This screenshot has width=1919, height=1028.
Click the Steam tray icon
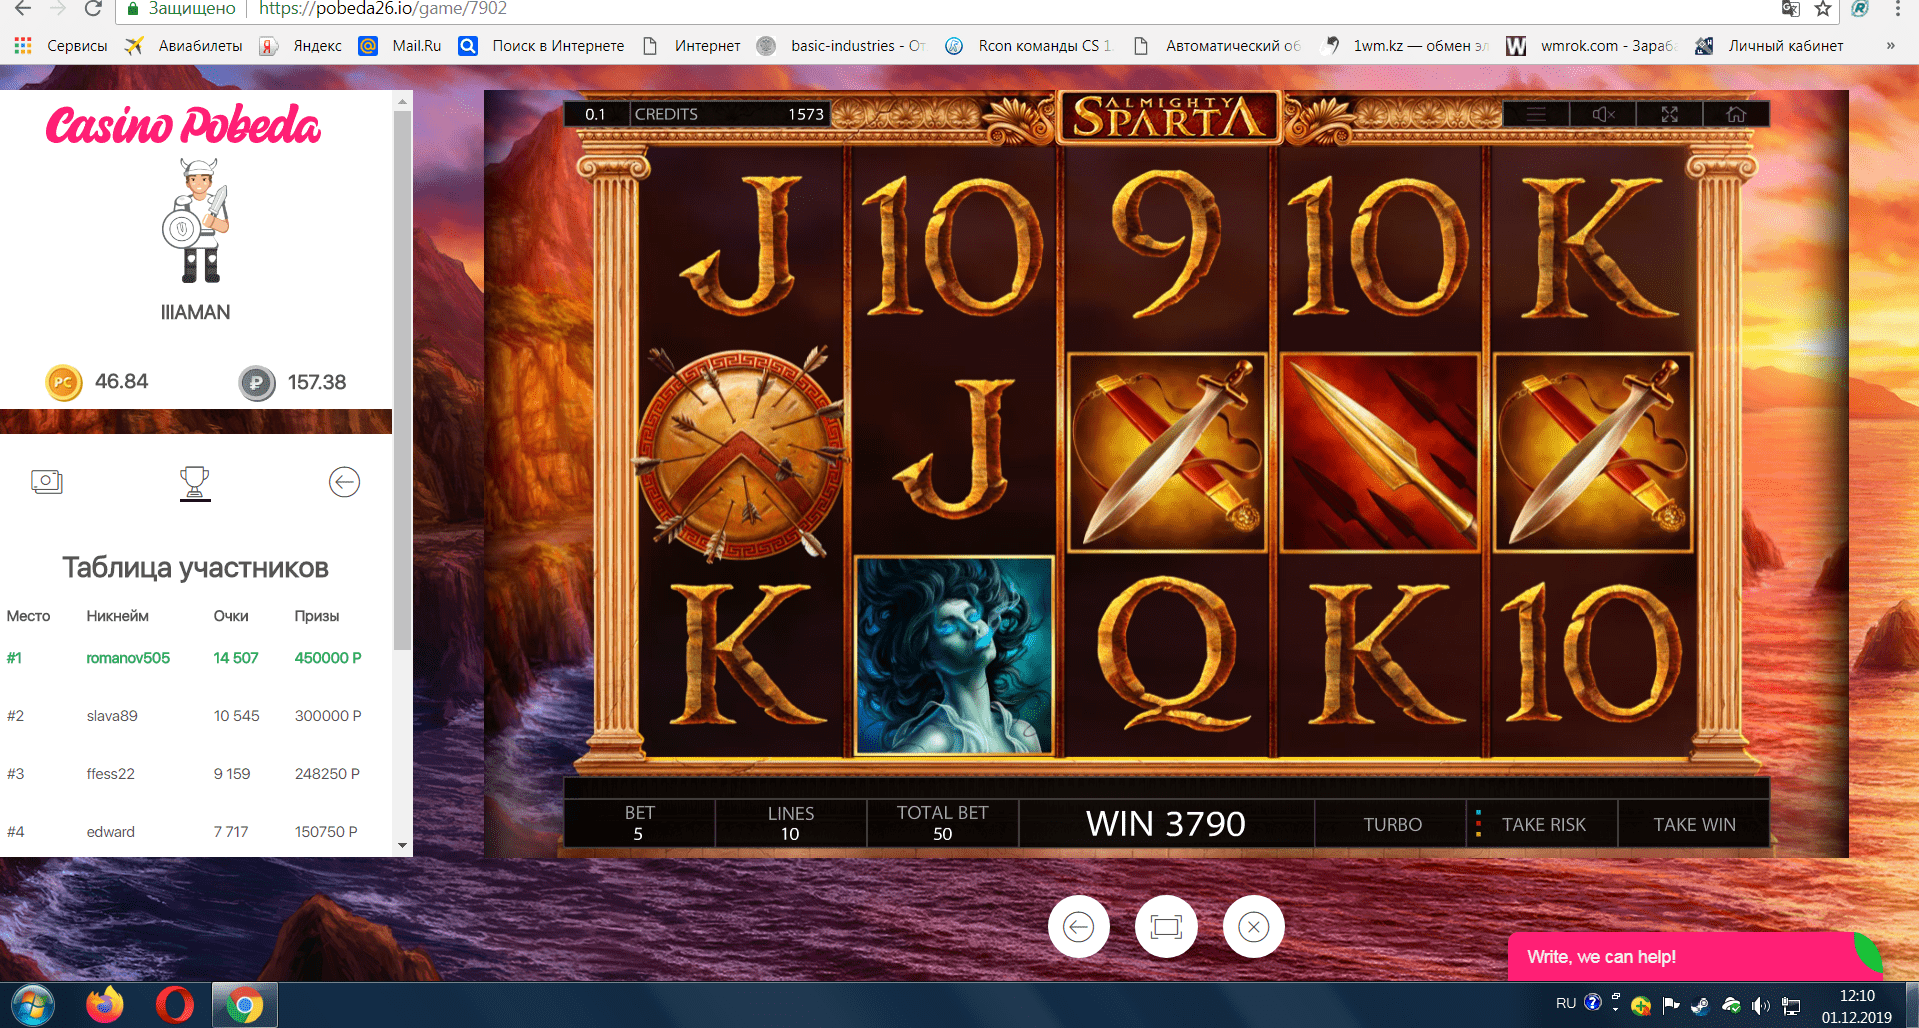[1700, 1006]
